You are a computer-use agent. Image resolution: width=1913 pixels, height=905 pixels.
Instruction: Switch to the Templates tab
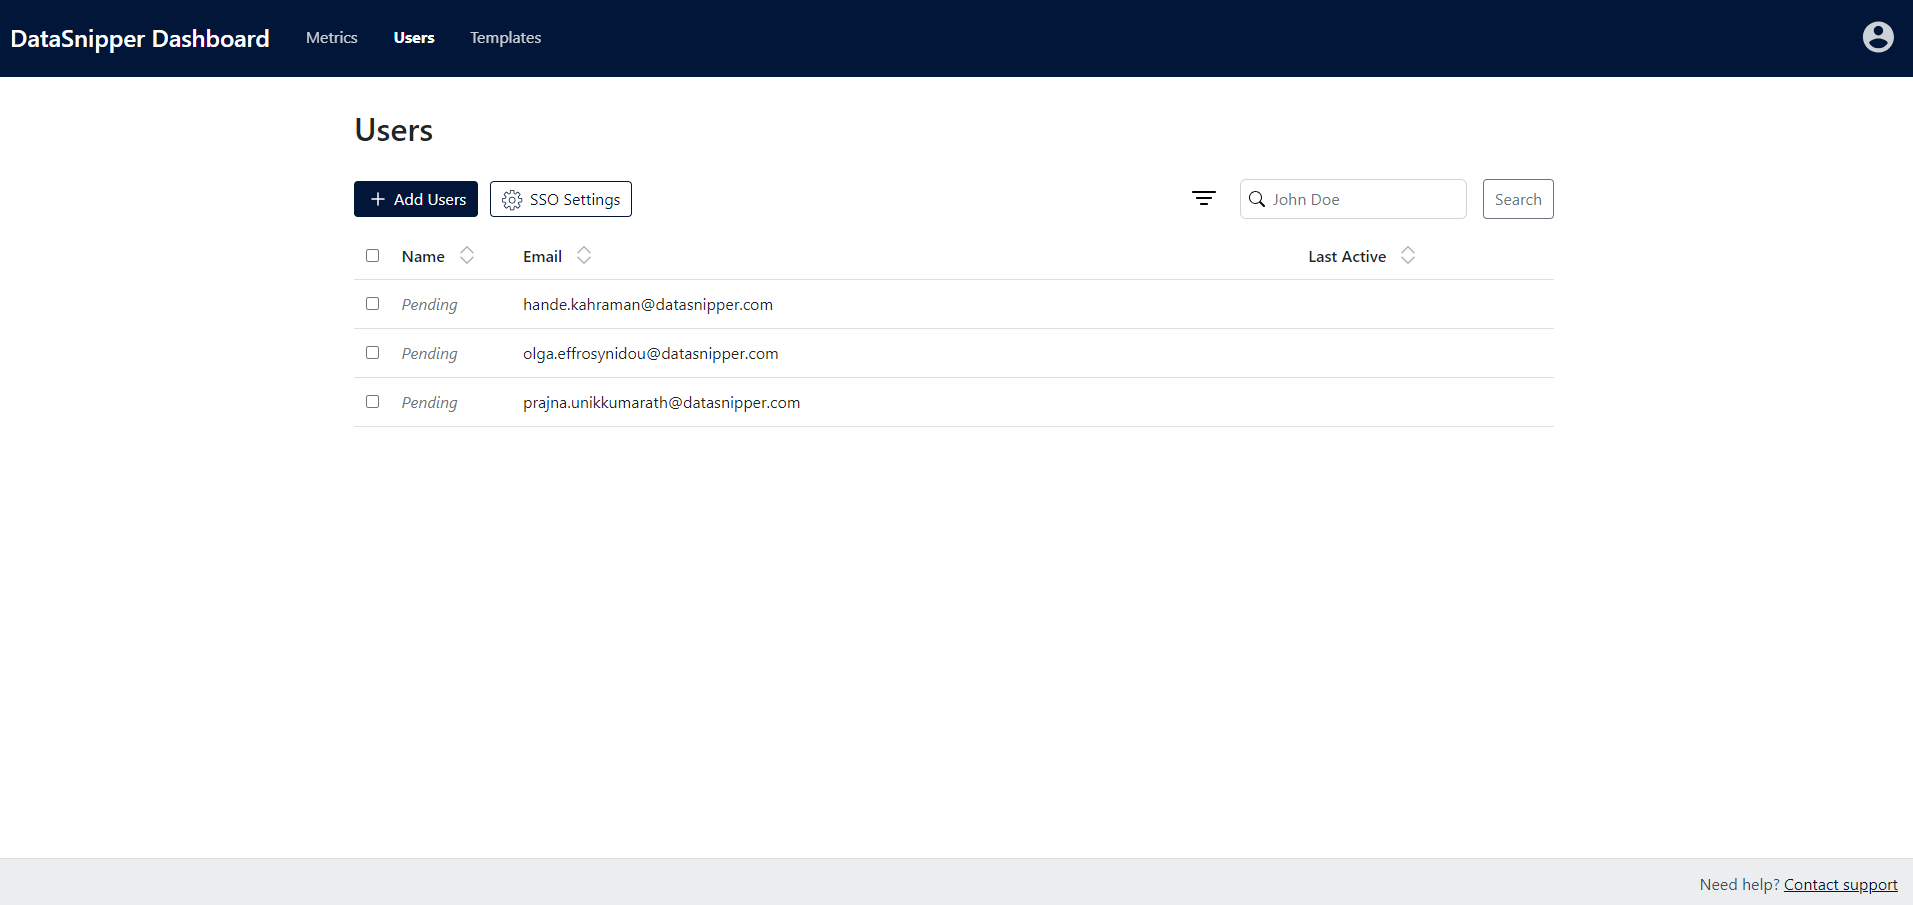(505, 38)
